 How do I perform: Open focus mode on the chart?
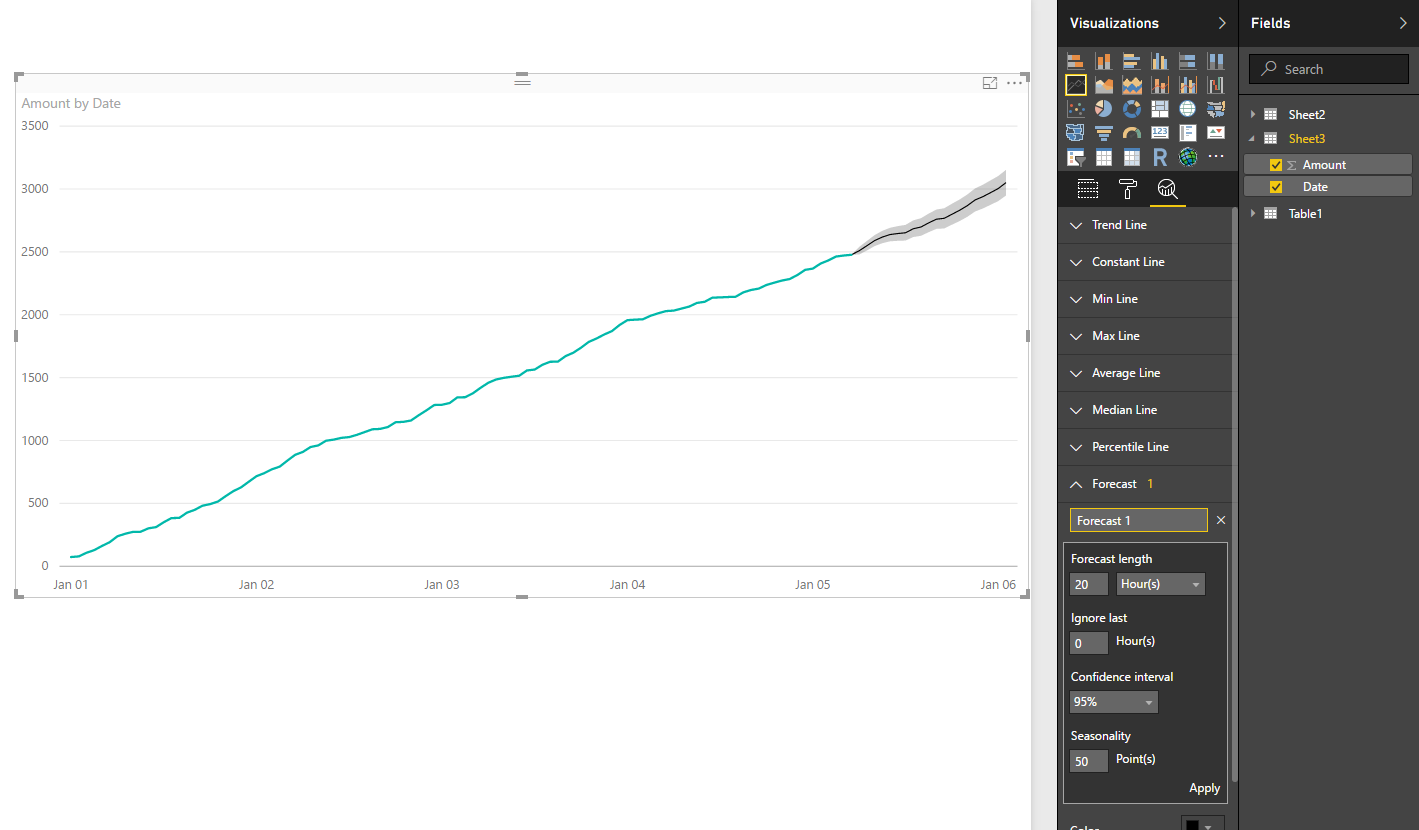(x=990, y=83)
